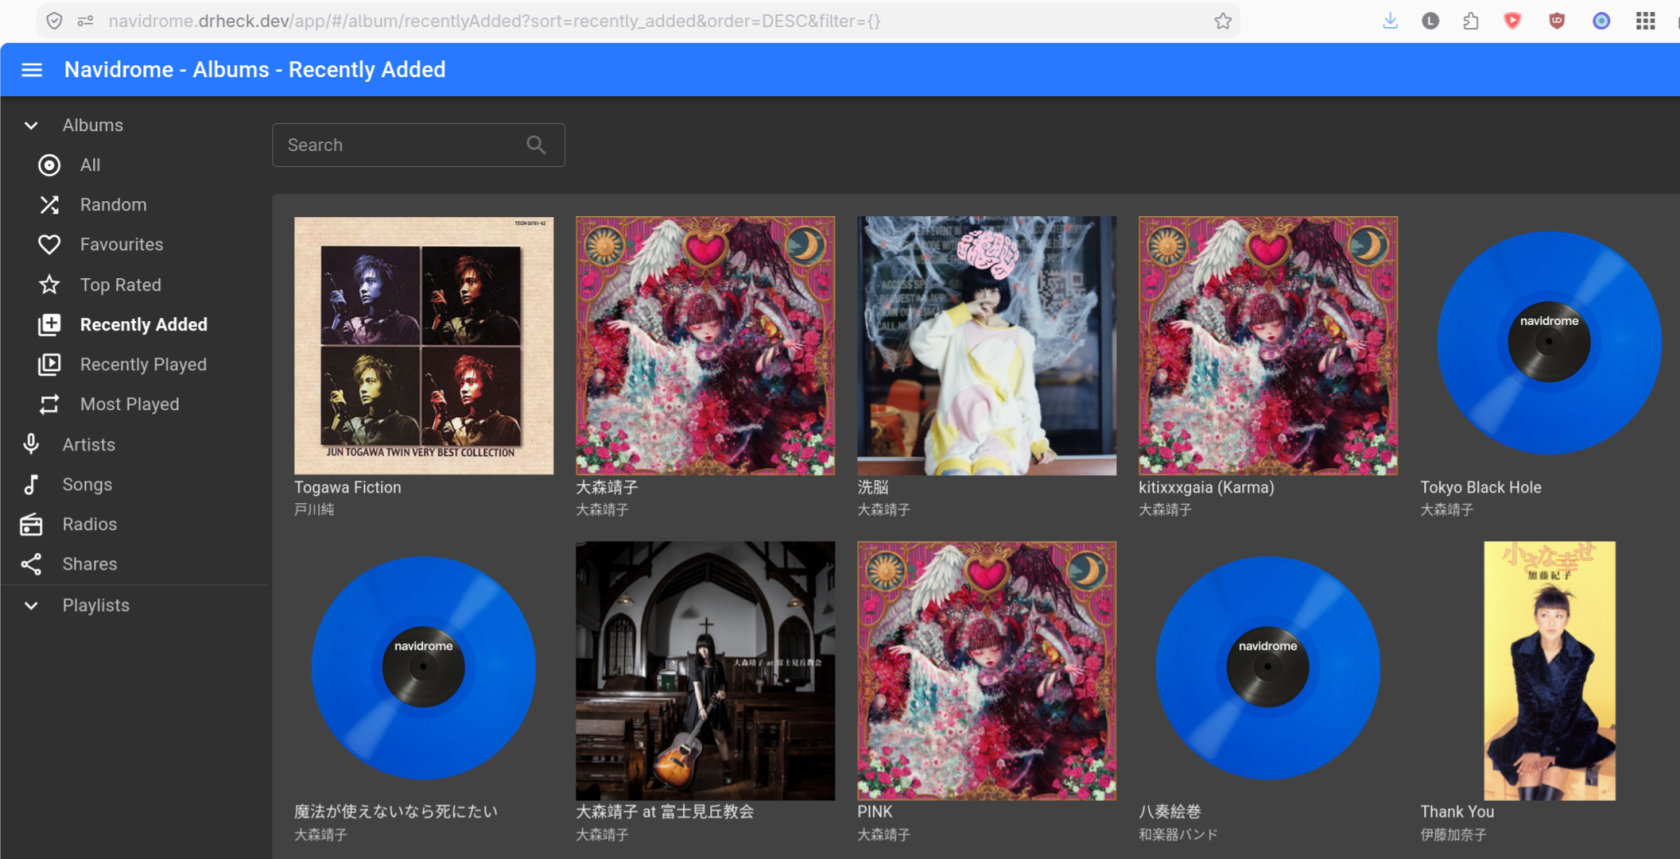Focus the album Search field
This screenshot has width=1680, height=859.
point(418,145)
